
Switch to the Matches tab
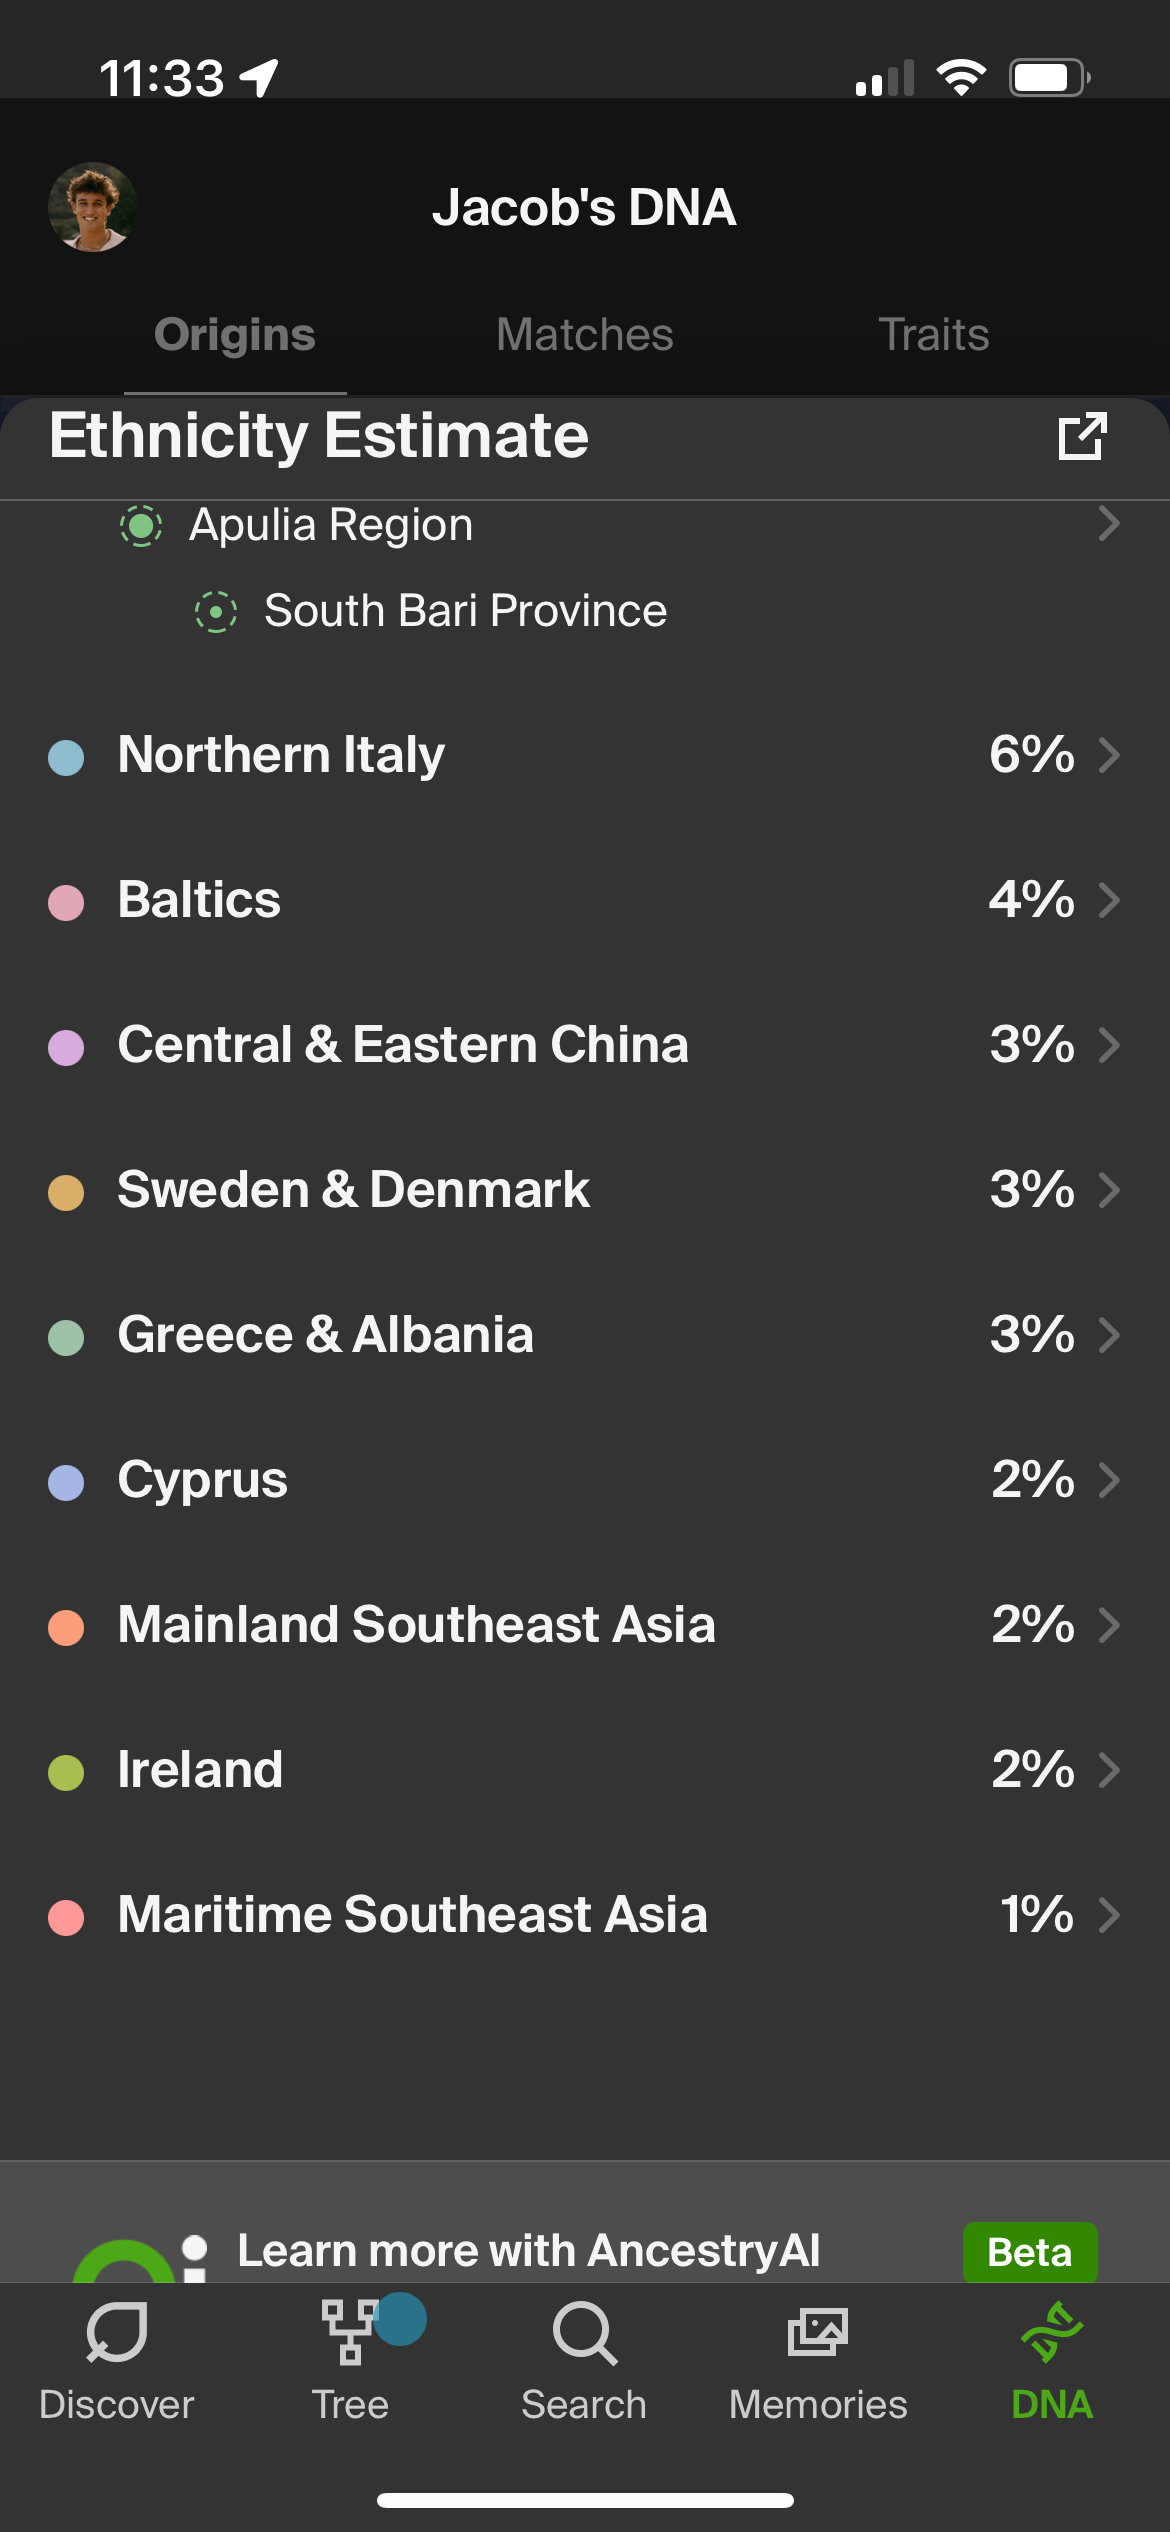(585, 335)
